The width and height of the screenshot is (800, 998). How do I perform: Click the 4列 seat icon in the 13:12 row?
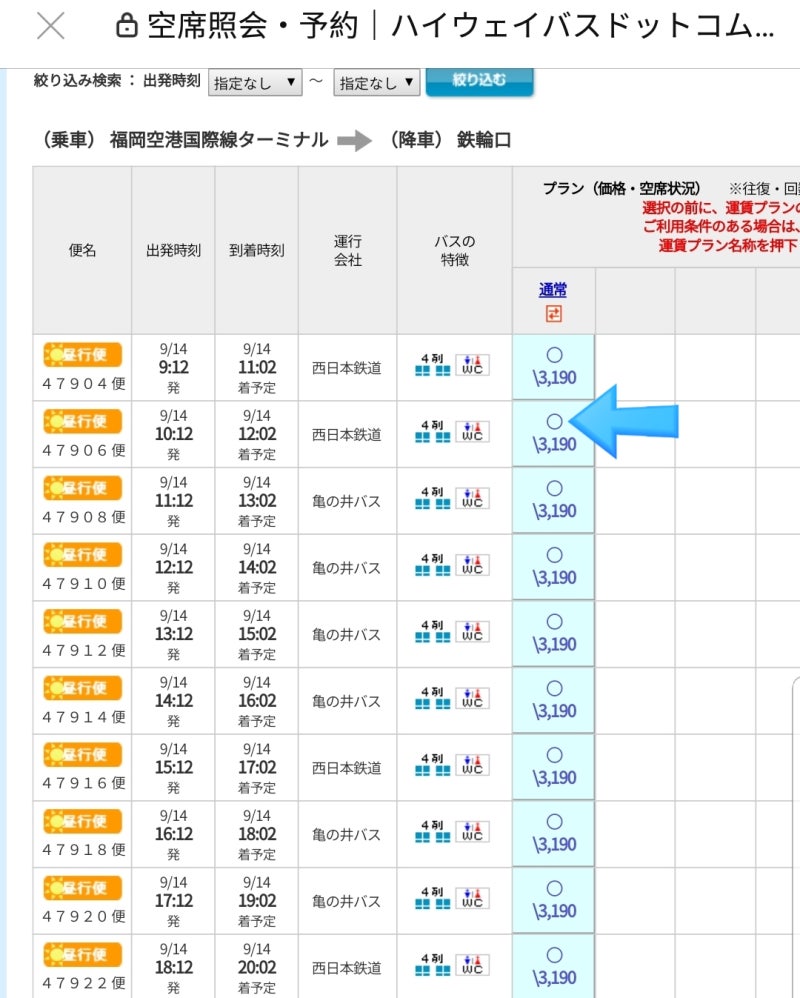pyautogui.click(x=433, y=631)
